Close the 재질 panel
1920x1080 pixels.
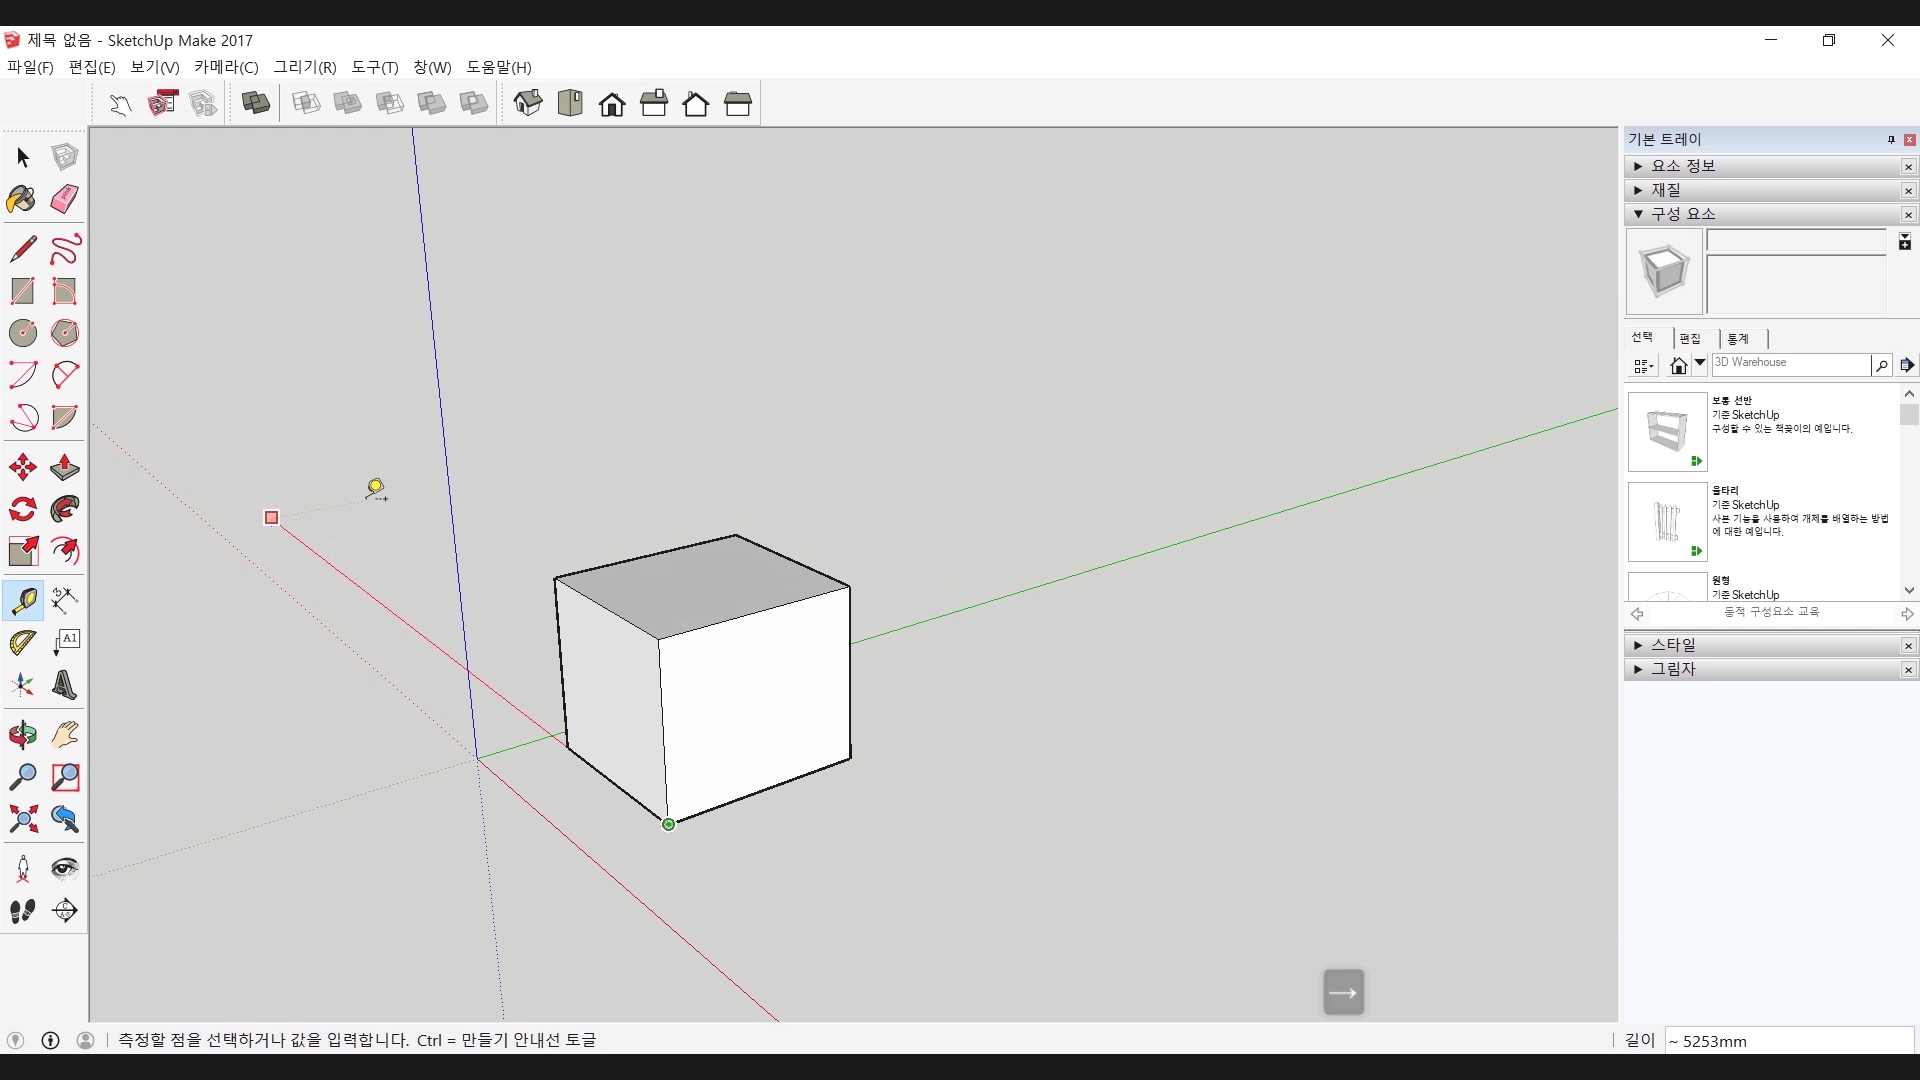pos(1908,190)
